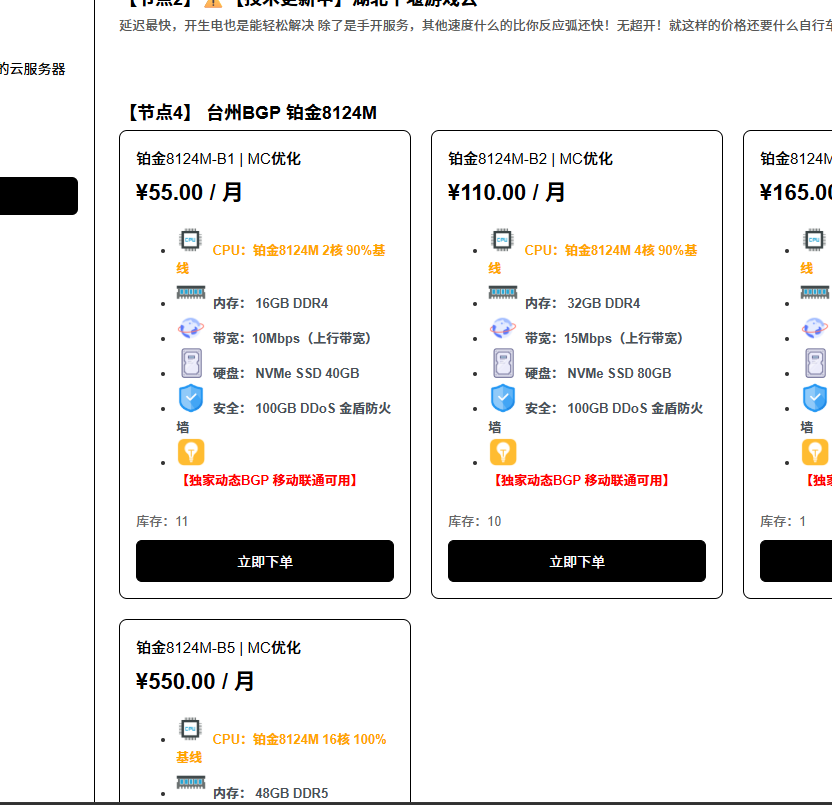Click the order button in the ¥165.00 card
Image resolution: width=832 pixels, height=805 pixels.
[x=796, y=561]
